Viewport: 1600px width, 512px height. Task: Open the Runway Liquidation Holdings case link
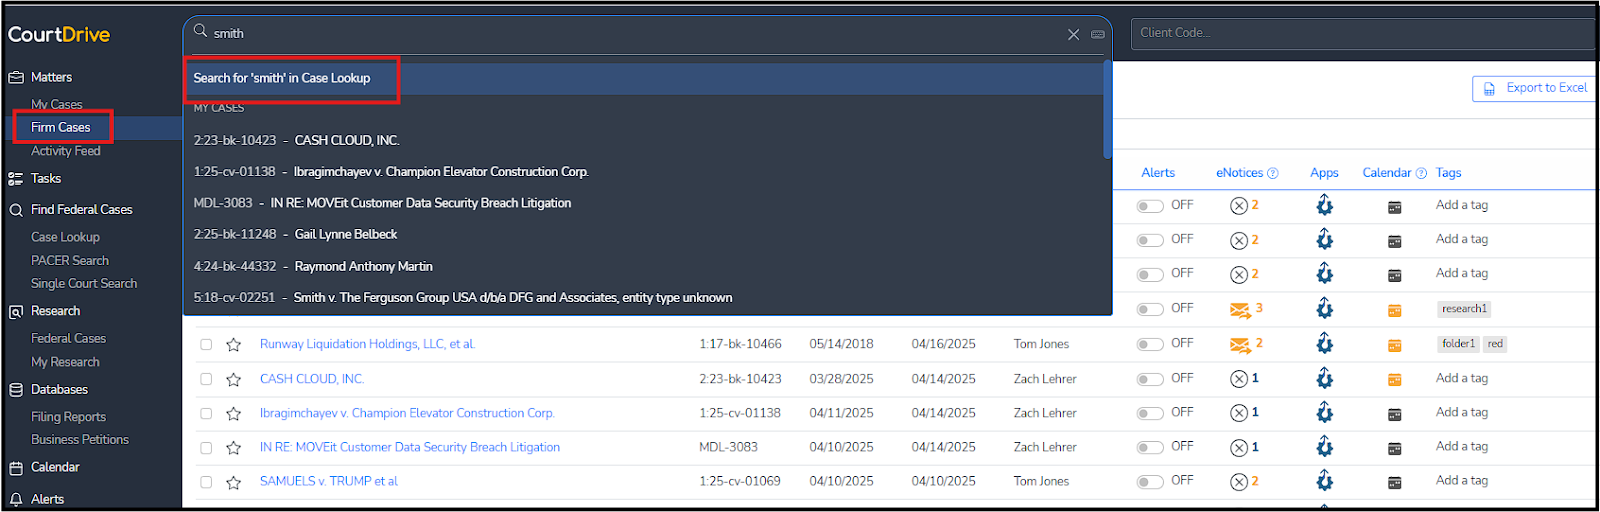click(367, 344)
